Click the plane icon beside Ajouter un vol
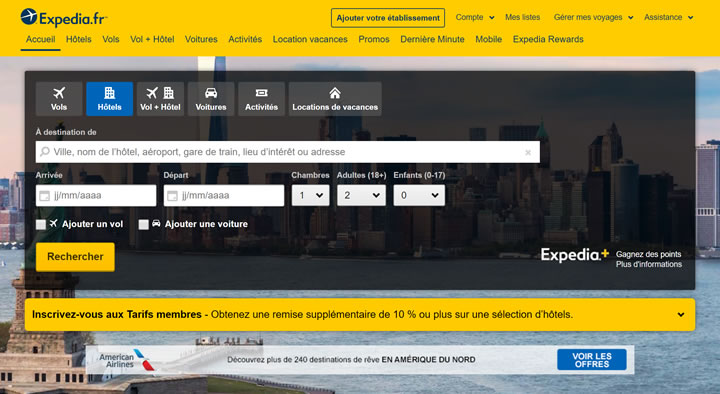 (x=54, y=223)
